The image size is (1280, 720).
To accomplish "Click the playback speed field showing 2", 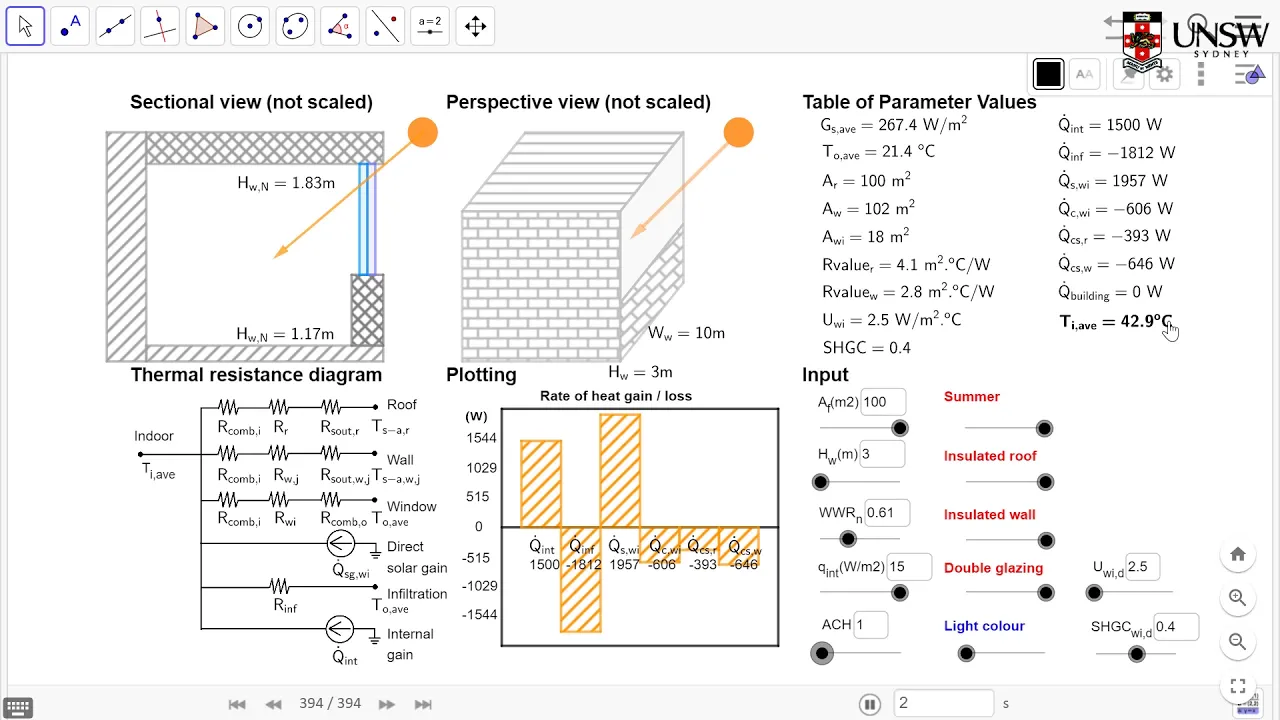I will (x=943, y=703).
